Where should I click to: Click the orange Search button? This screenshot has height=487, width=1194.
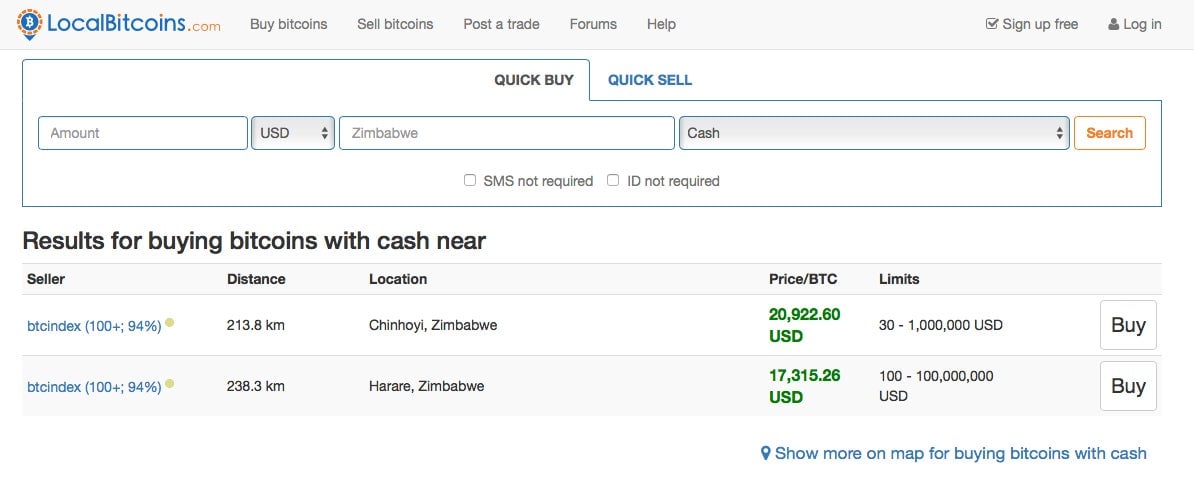point(1109,133)
